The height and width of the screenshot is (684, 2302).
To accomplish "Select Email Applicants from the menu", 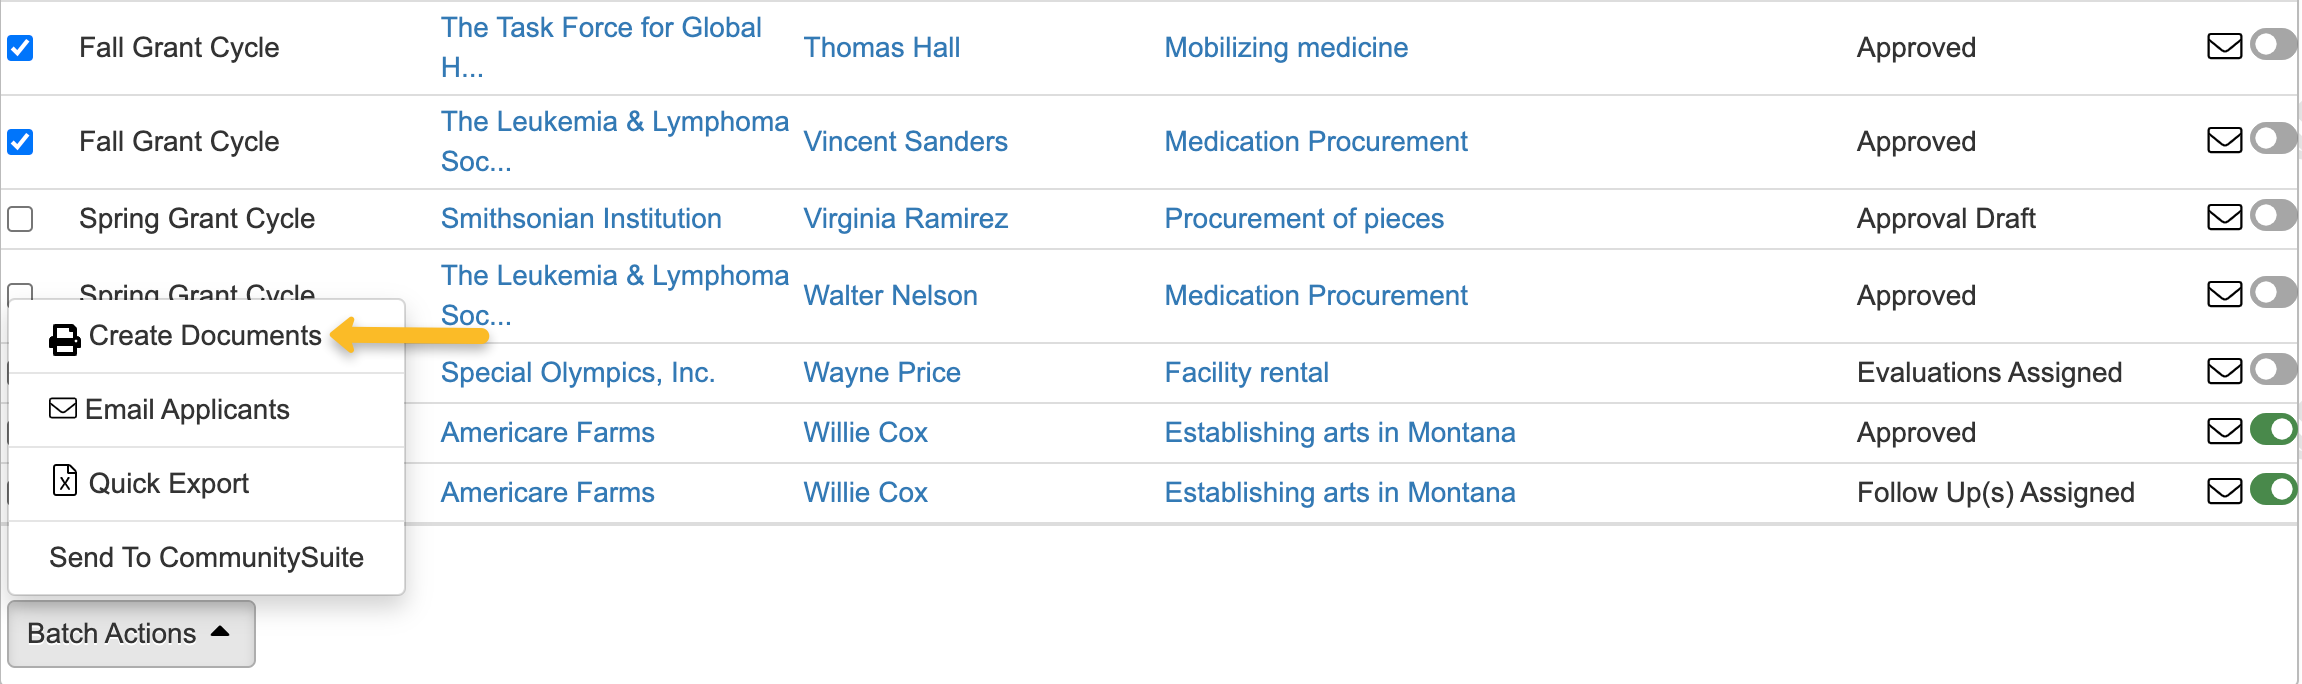I will click(187, 410).
